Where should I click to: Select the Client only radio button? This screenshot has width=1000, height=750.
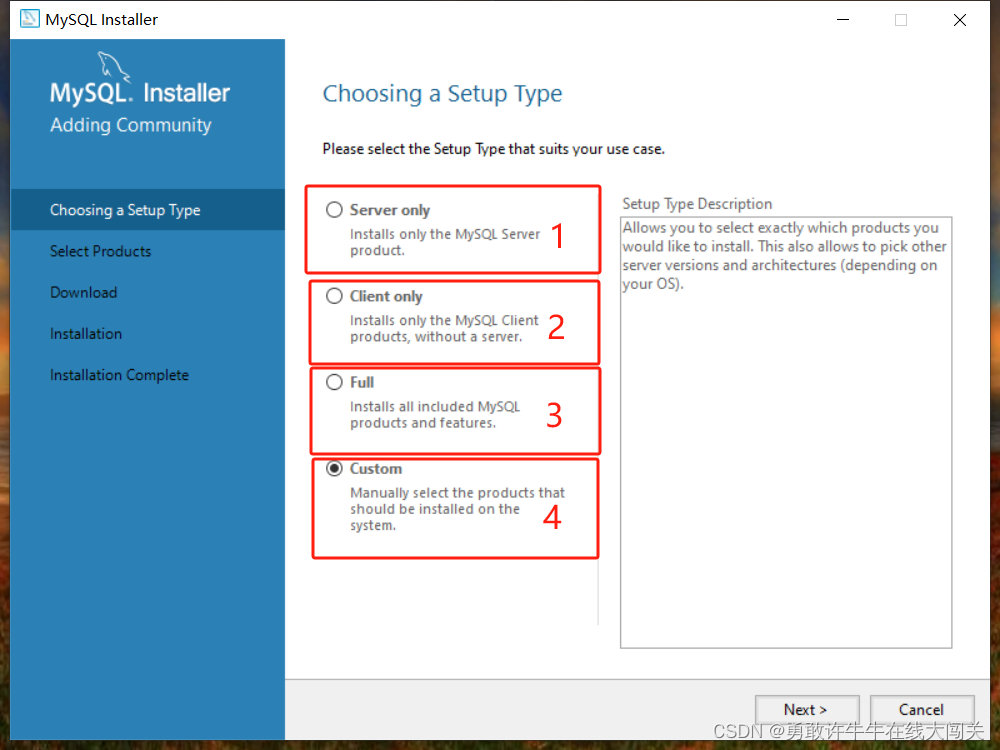point(334,296)
